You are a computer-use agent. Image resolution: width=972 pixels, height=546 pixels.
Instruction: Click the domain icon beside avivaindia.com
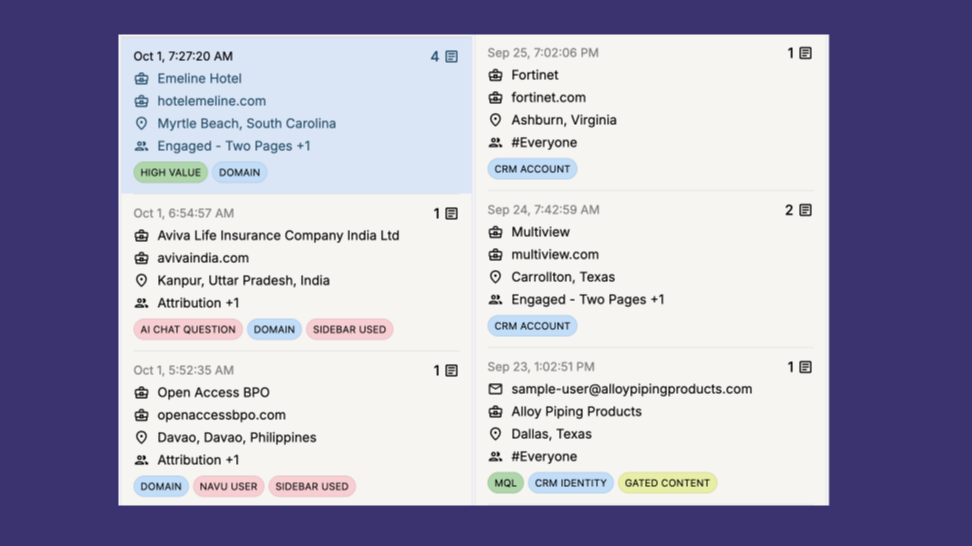tap(141, 258)
